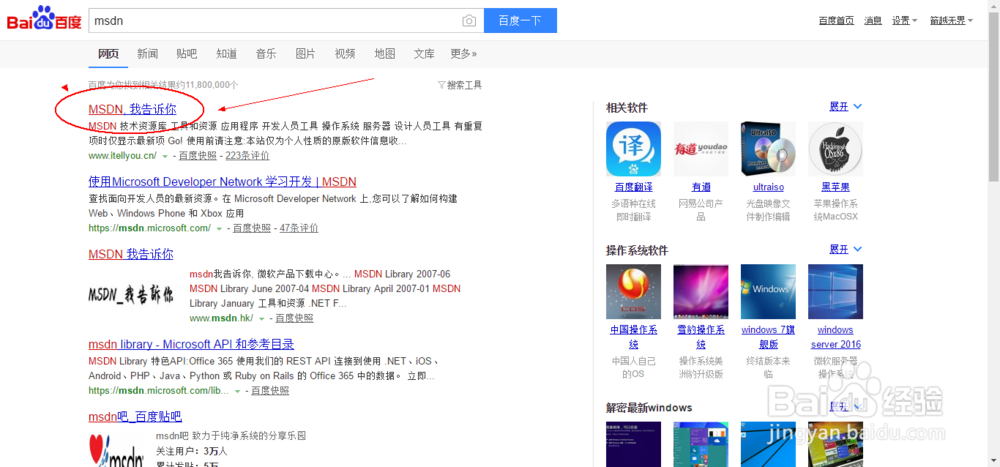Click the MSDN_我告诉你 result logo image
Image resolution: width=1000 pixels, height=467 pixels.
[x=131, y=295]
